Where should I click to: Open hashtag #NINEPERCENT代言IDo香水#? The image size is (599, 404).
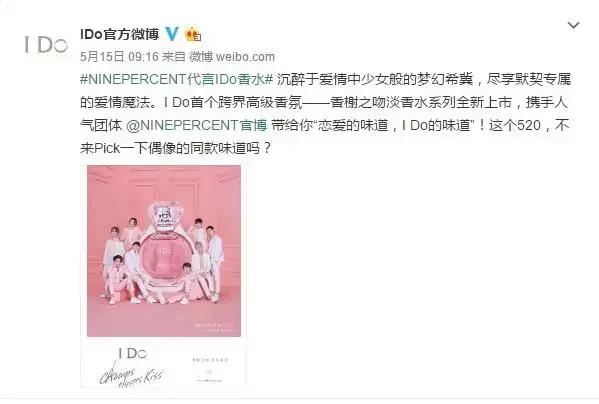click(176, 79)
